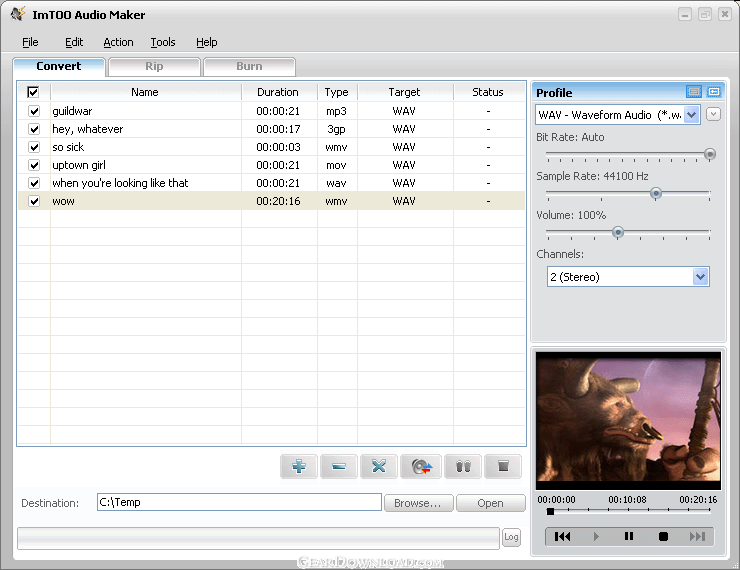
Task: Open the Log button beside progress bar
Action: tap(511, 537)
